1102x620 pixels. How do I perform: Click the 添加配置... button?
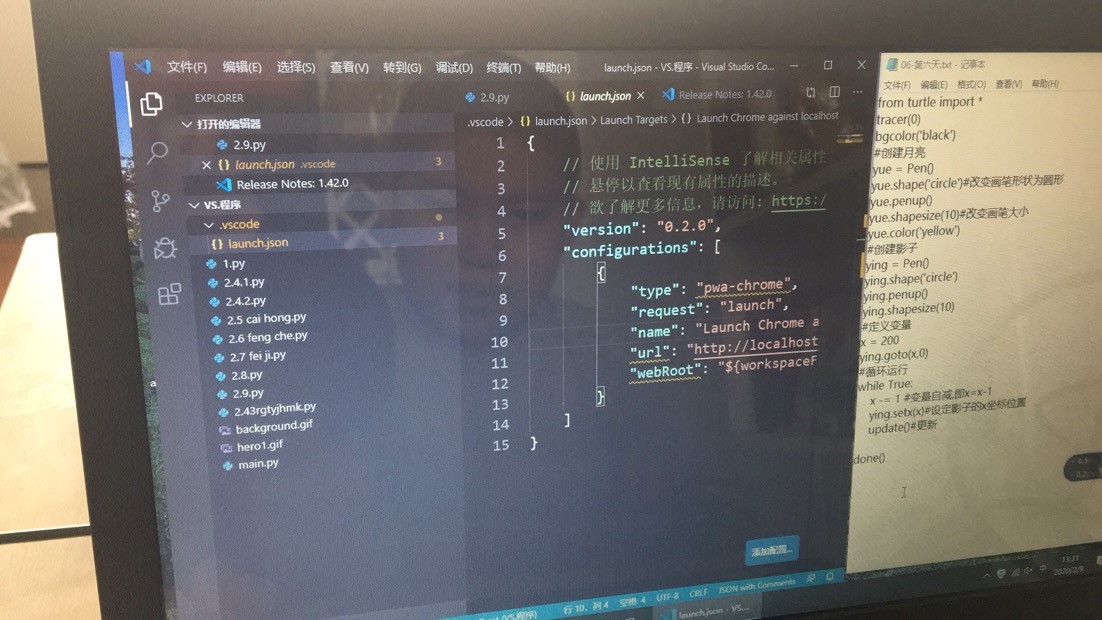coord(771,550)
